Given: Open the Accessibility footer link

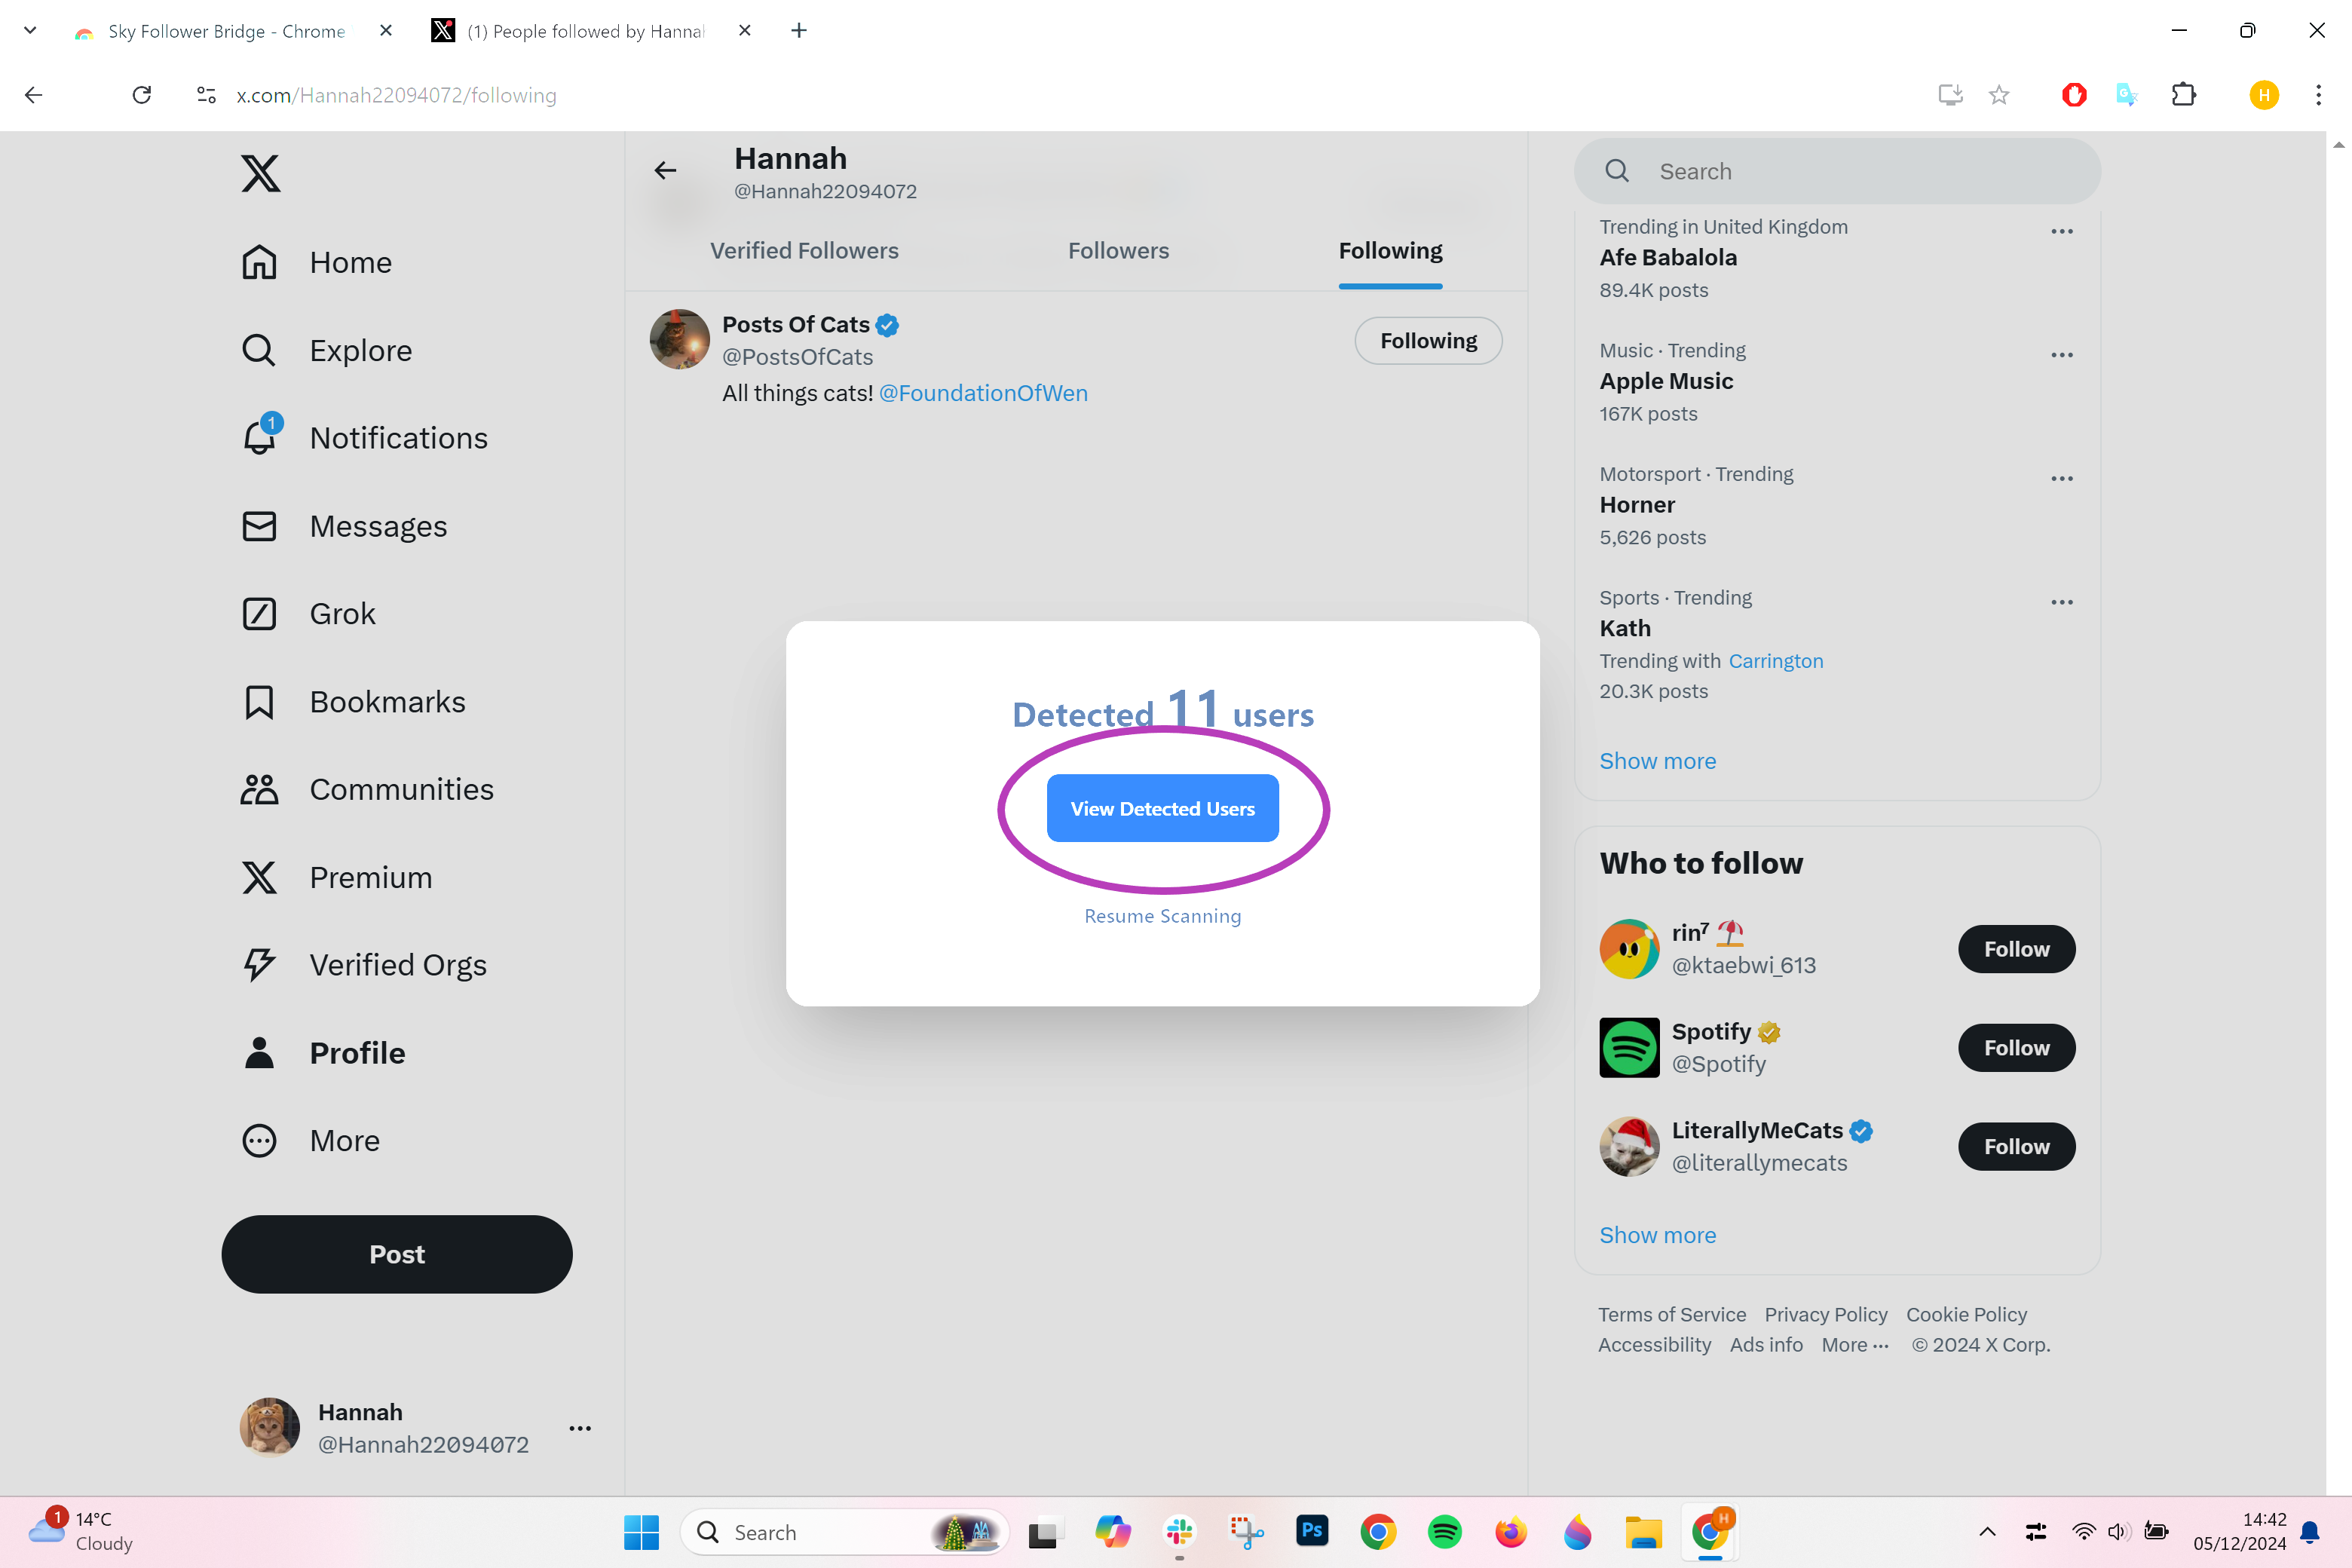Looking at the screenshot, I should click(1654, 1345).
